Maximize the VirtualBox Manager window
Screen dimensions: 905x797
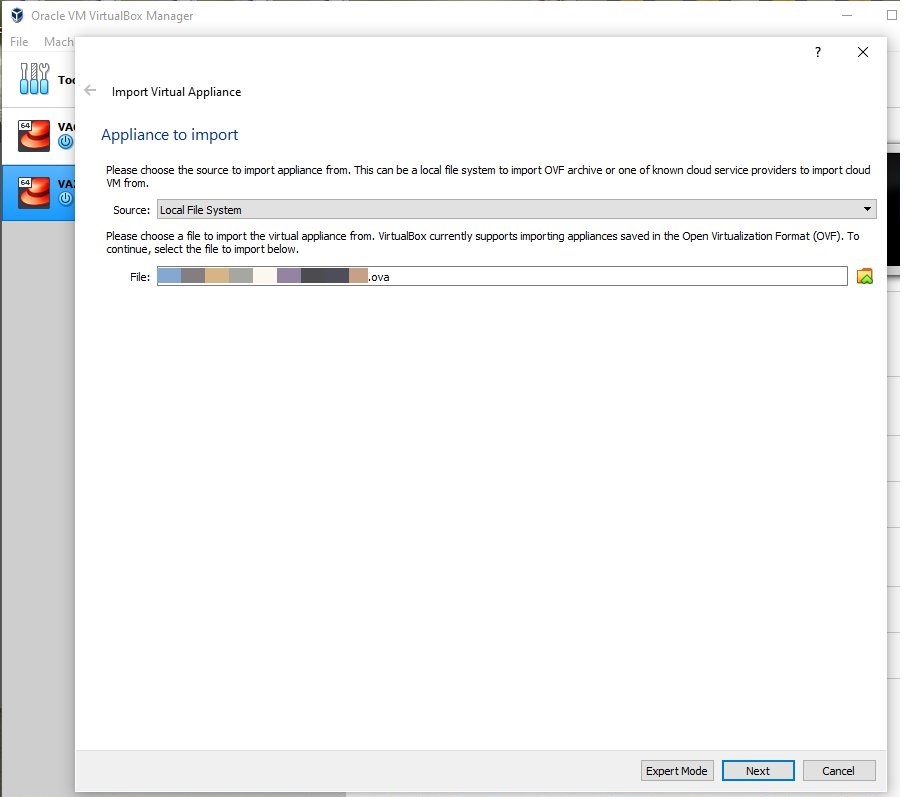pyautogui.click(x=892, y=16)
